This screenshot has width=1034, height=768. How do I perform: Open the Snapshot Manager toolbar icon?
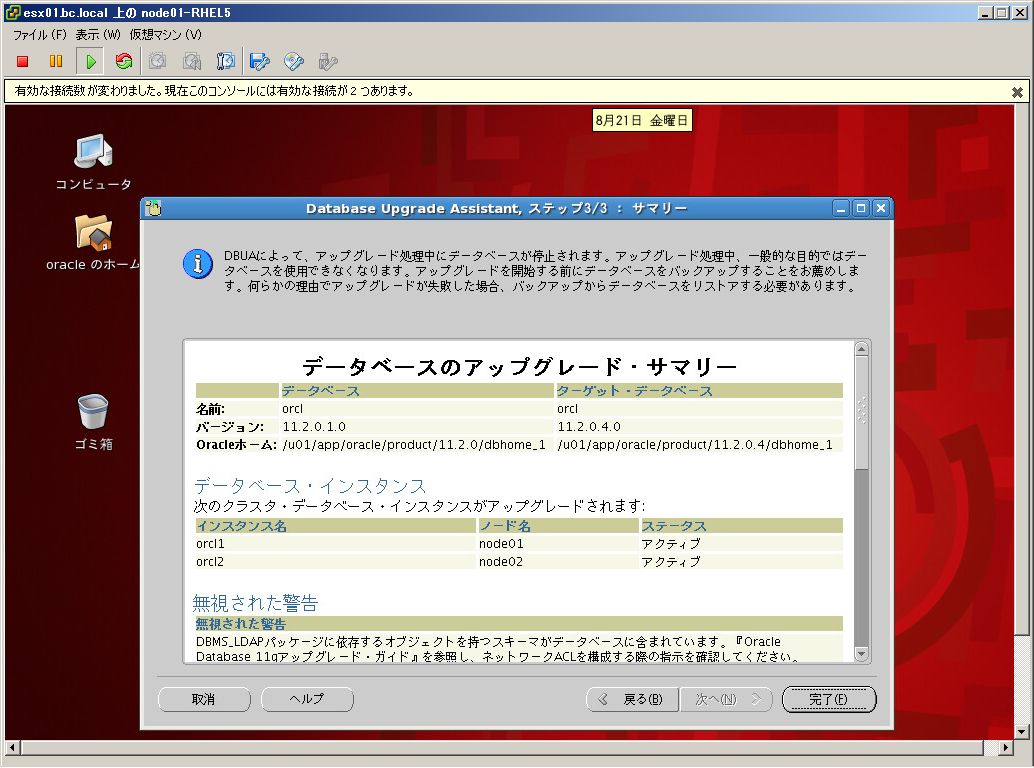[x=226, y=61]
